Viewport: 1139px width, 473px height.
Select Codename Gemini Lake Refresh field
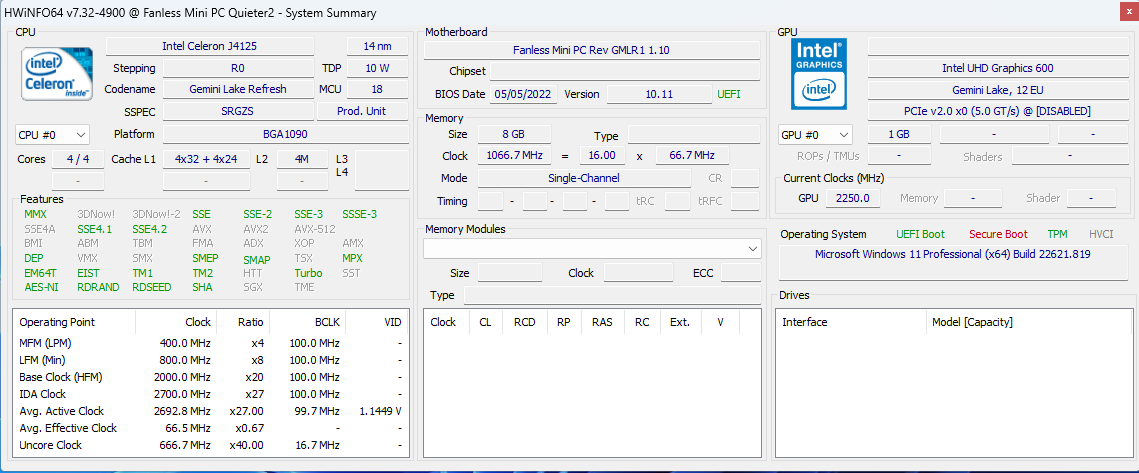pyautogui.click(x=238, y=89)
